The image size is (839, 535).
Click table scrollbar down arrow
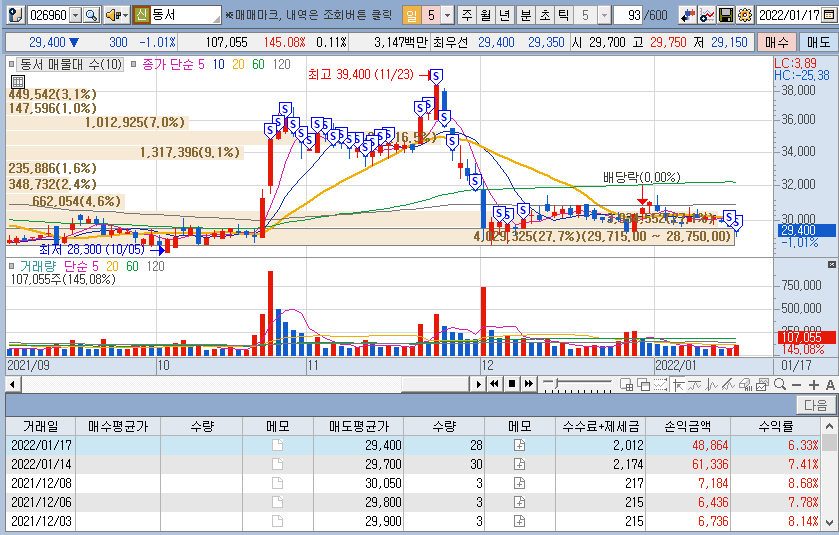click(x=829, y=523)
